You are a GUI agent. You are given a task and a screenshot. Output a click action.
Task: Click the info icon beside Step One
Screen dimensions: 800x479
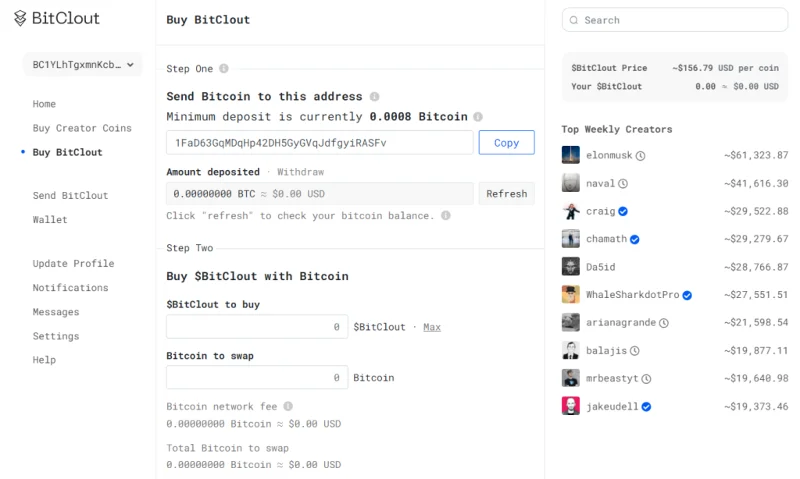tap(224, 68)
